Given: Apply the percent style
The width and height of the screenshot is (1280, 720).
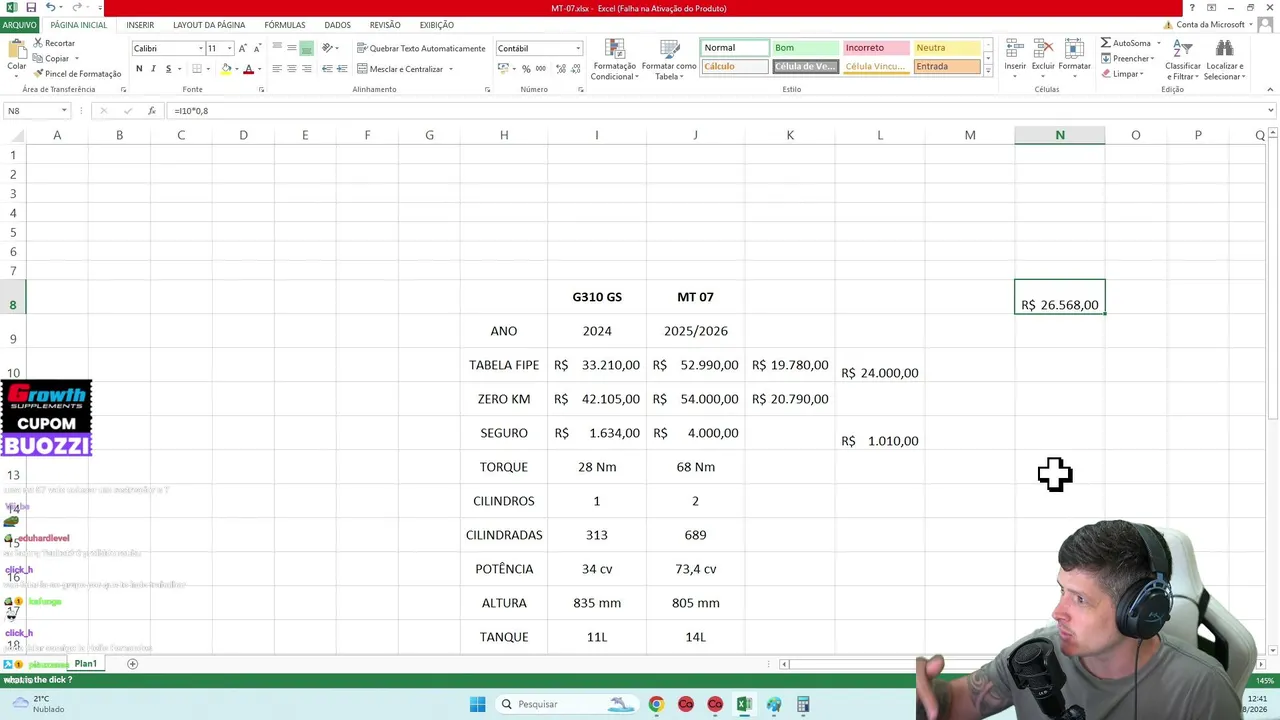Looking at the screenshot, I should pyautogui.click(x=526, y=69).
